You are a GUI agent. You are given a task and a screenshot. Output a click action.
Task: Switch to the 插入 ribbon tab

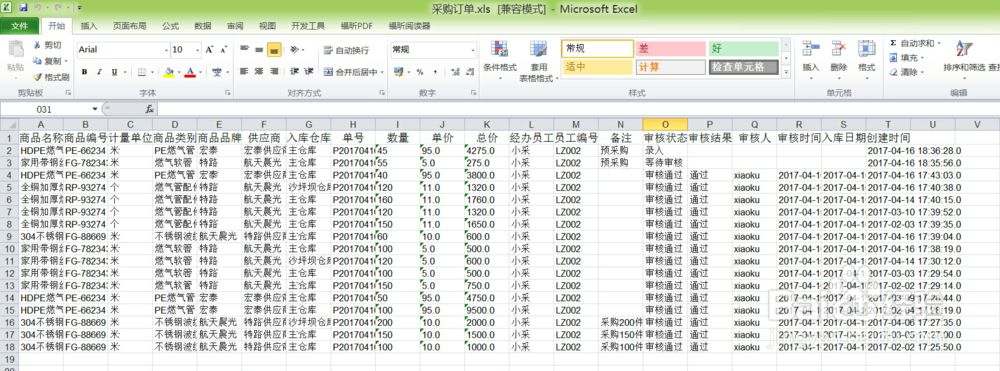[89, 26]
